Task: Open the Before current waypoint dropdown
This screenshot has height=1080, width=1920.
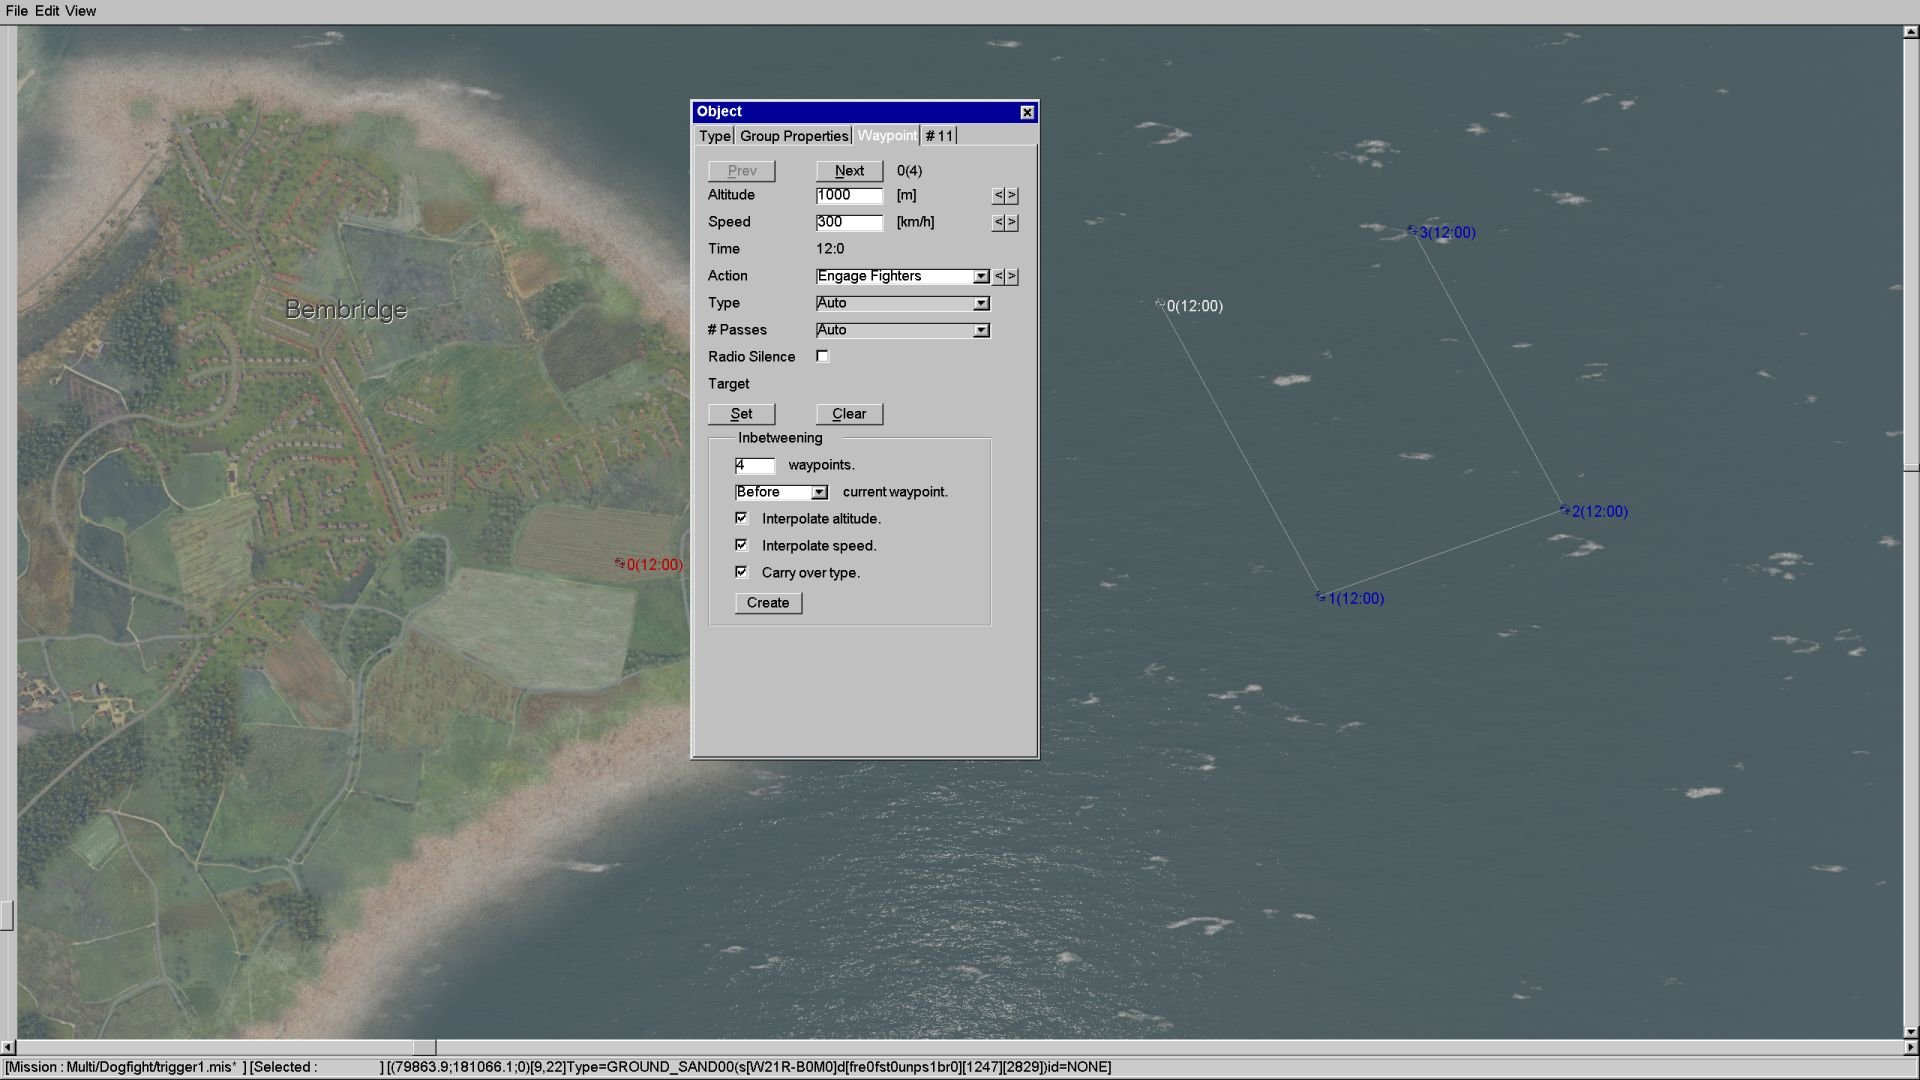Action: click(x=819, y=492)
